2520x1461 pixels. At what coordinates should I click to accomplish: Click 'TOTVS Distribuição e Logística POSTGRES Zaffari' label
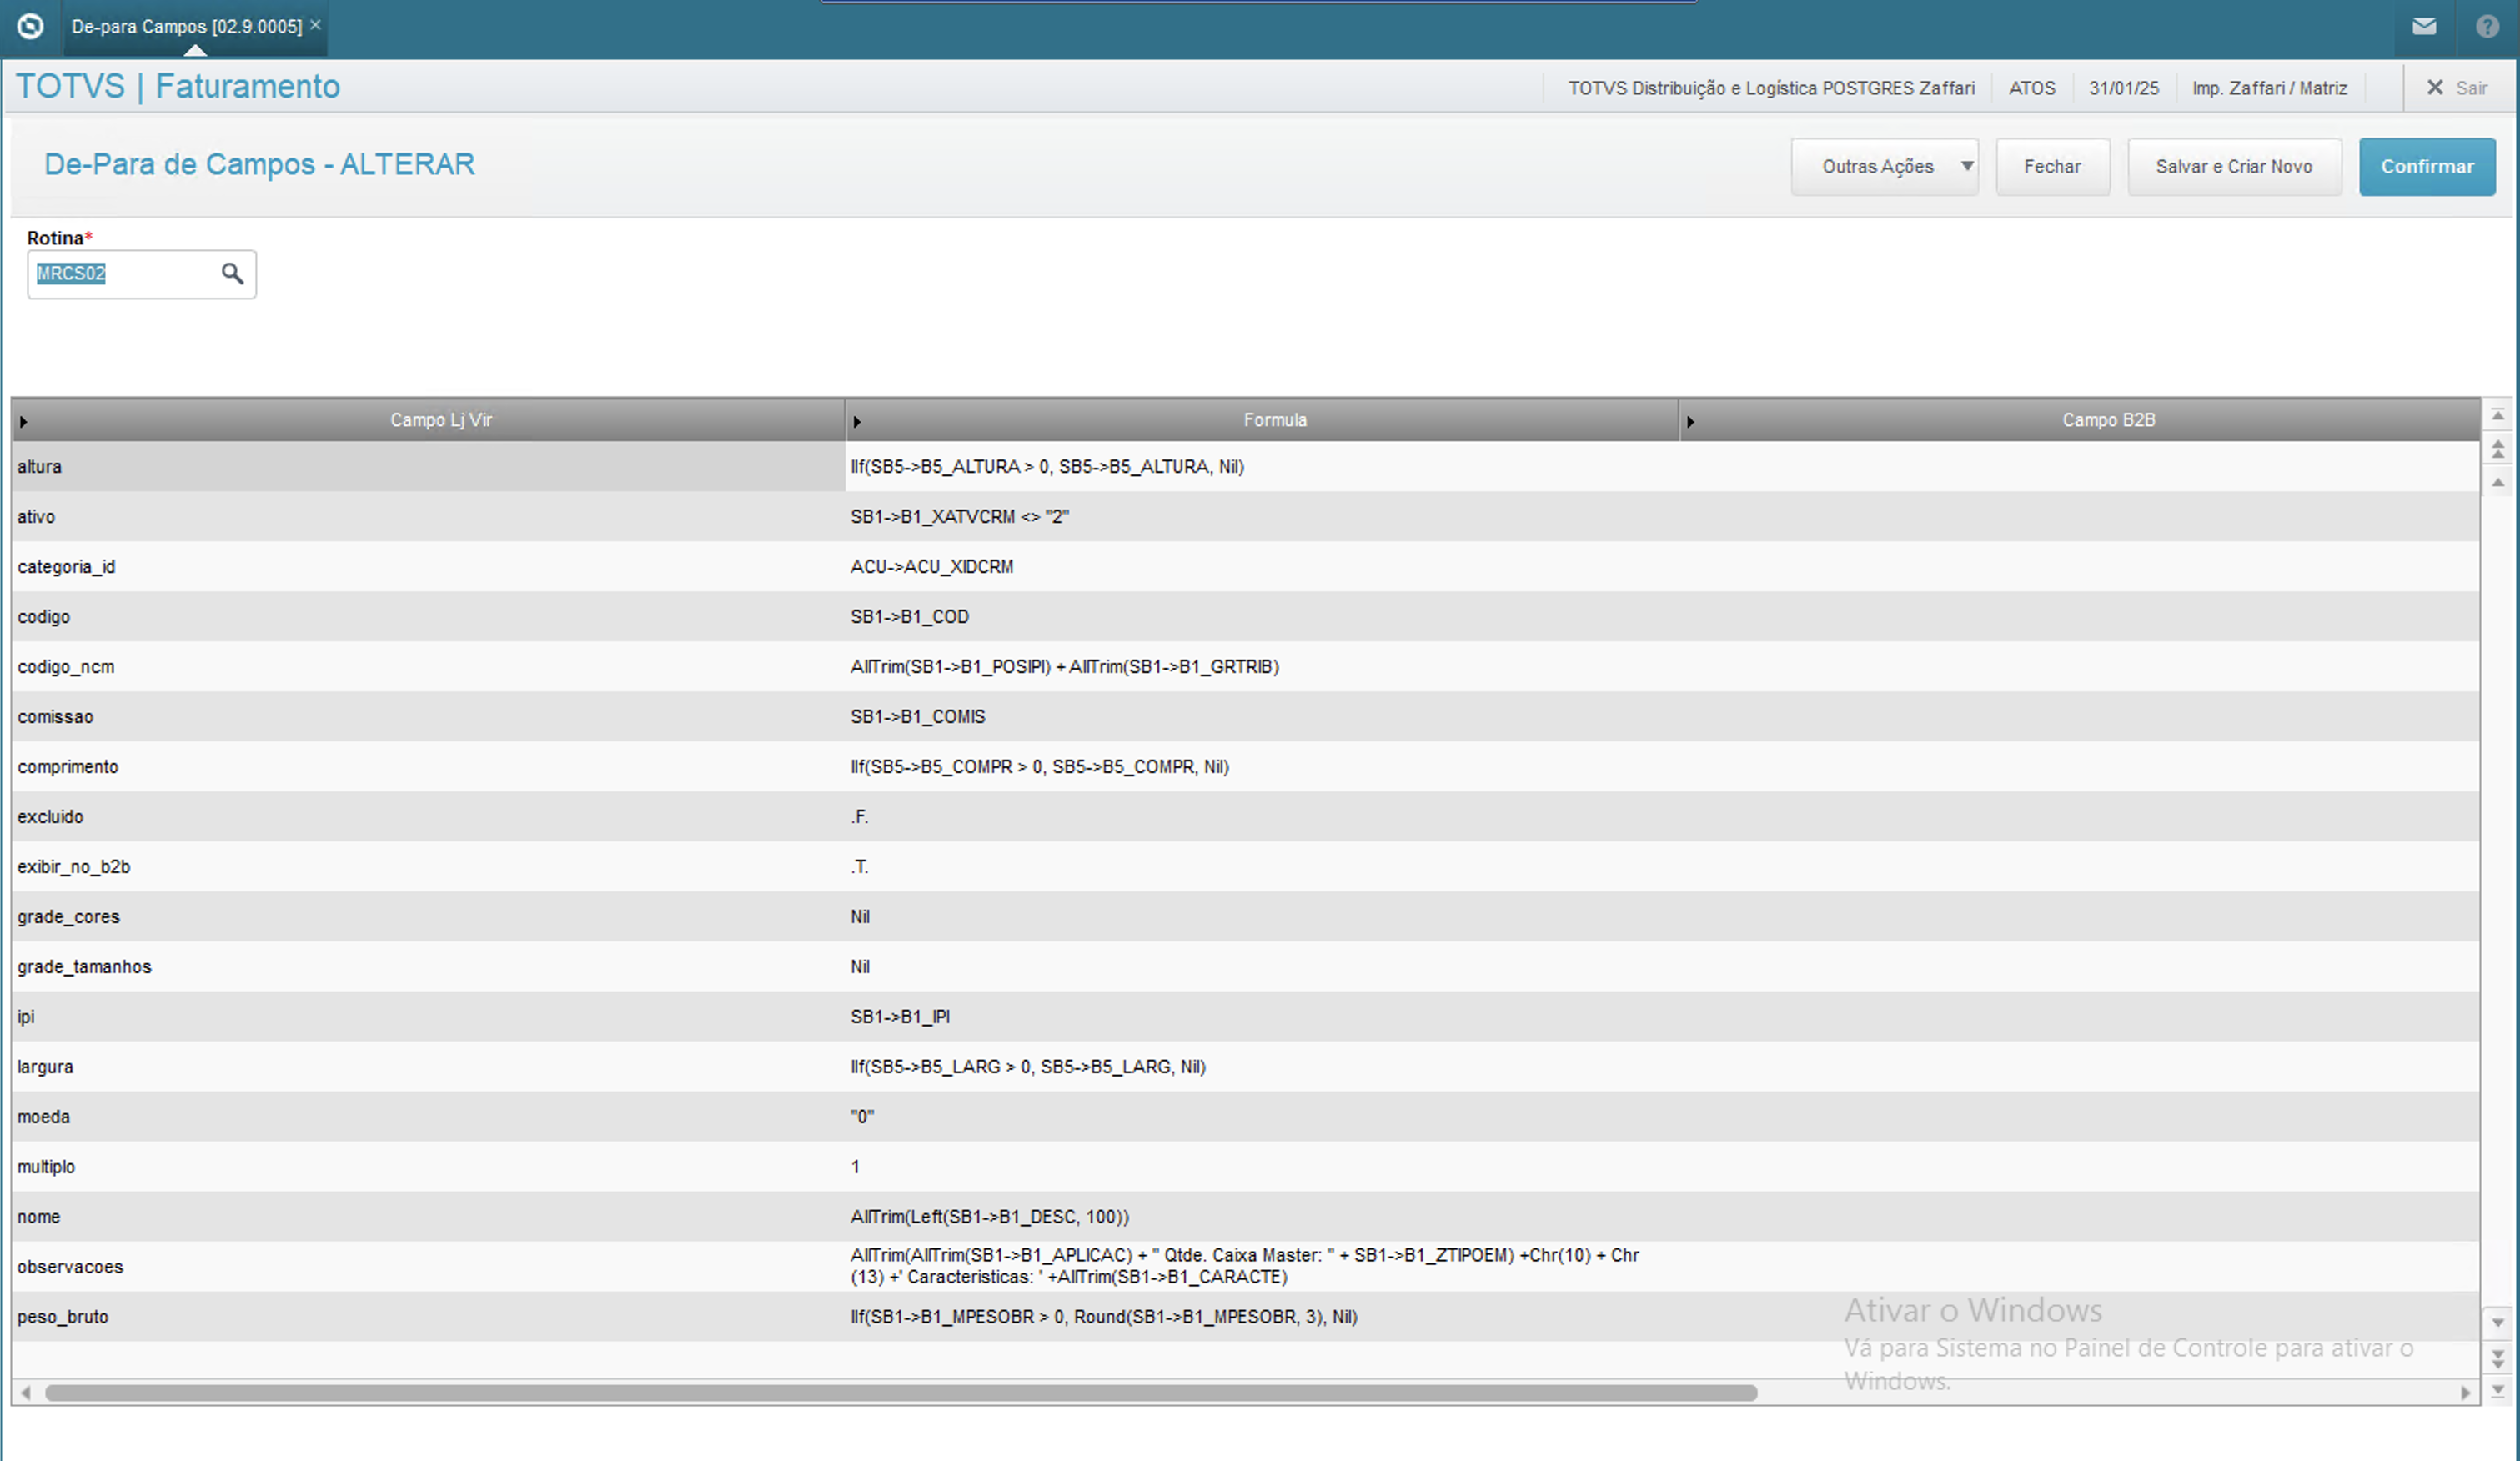point(1771,88)
